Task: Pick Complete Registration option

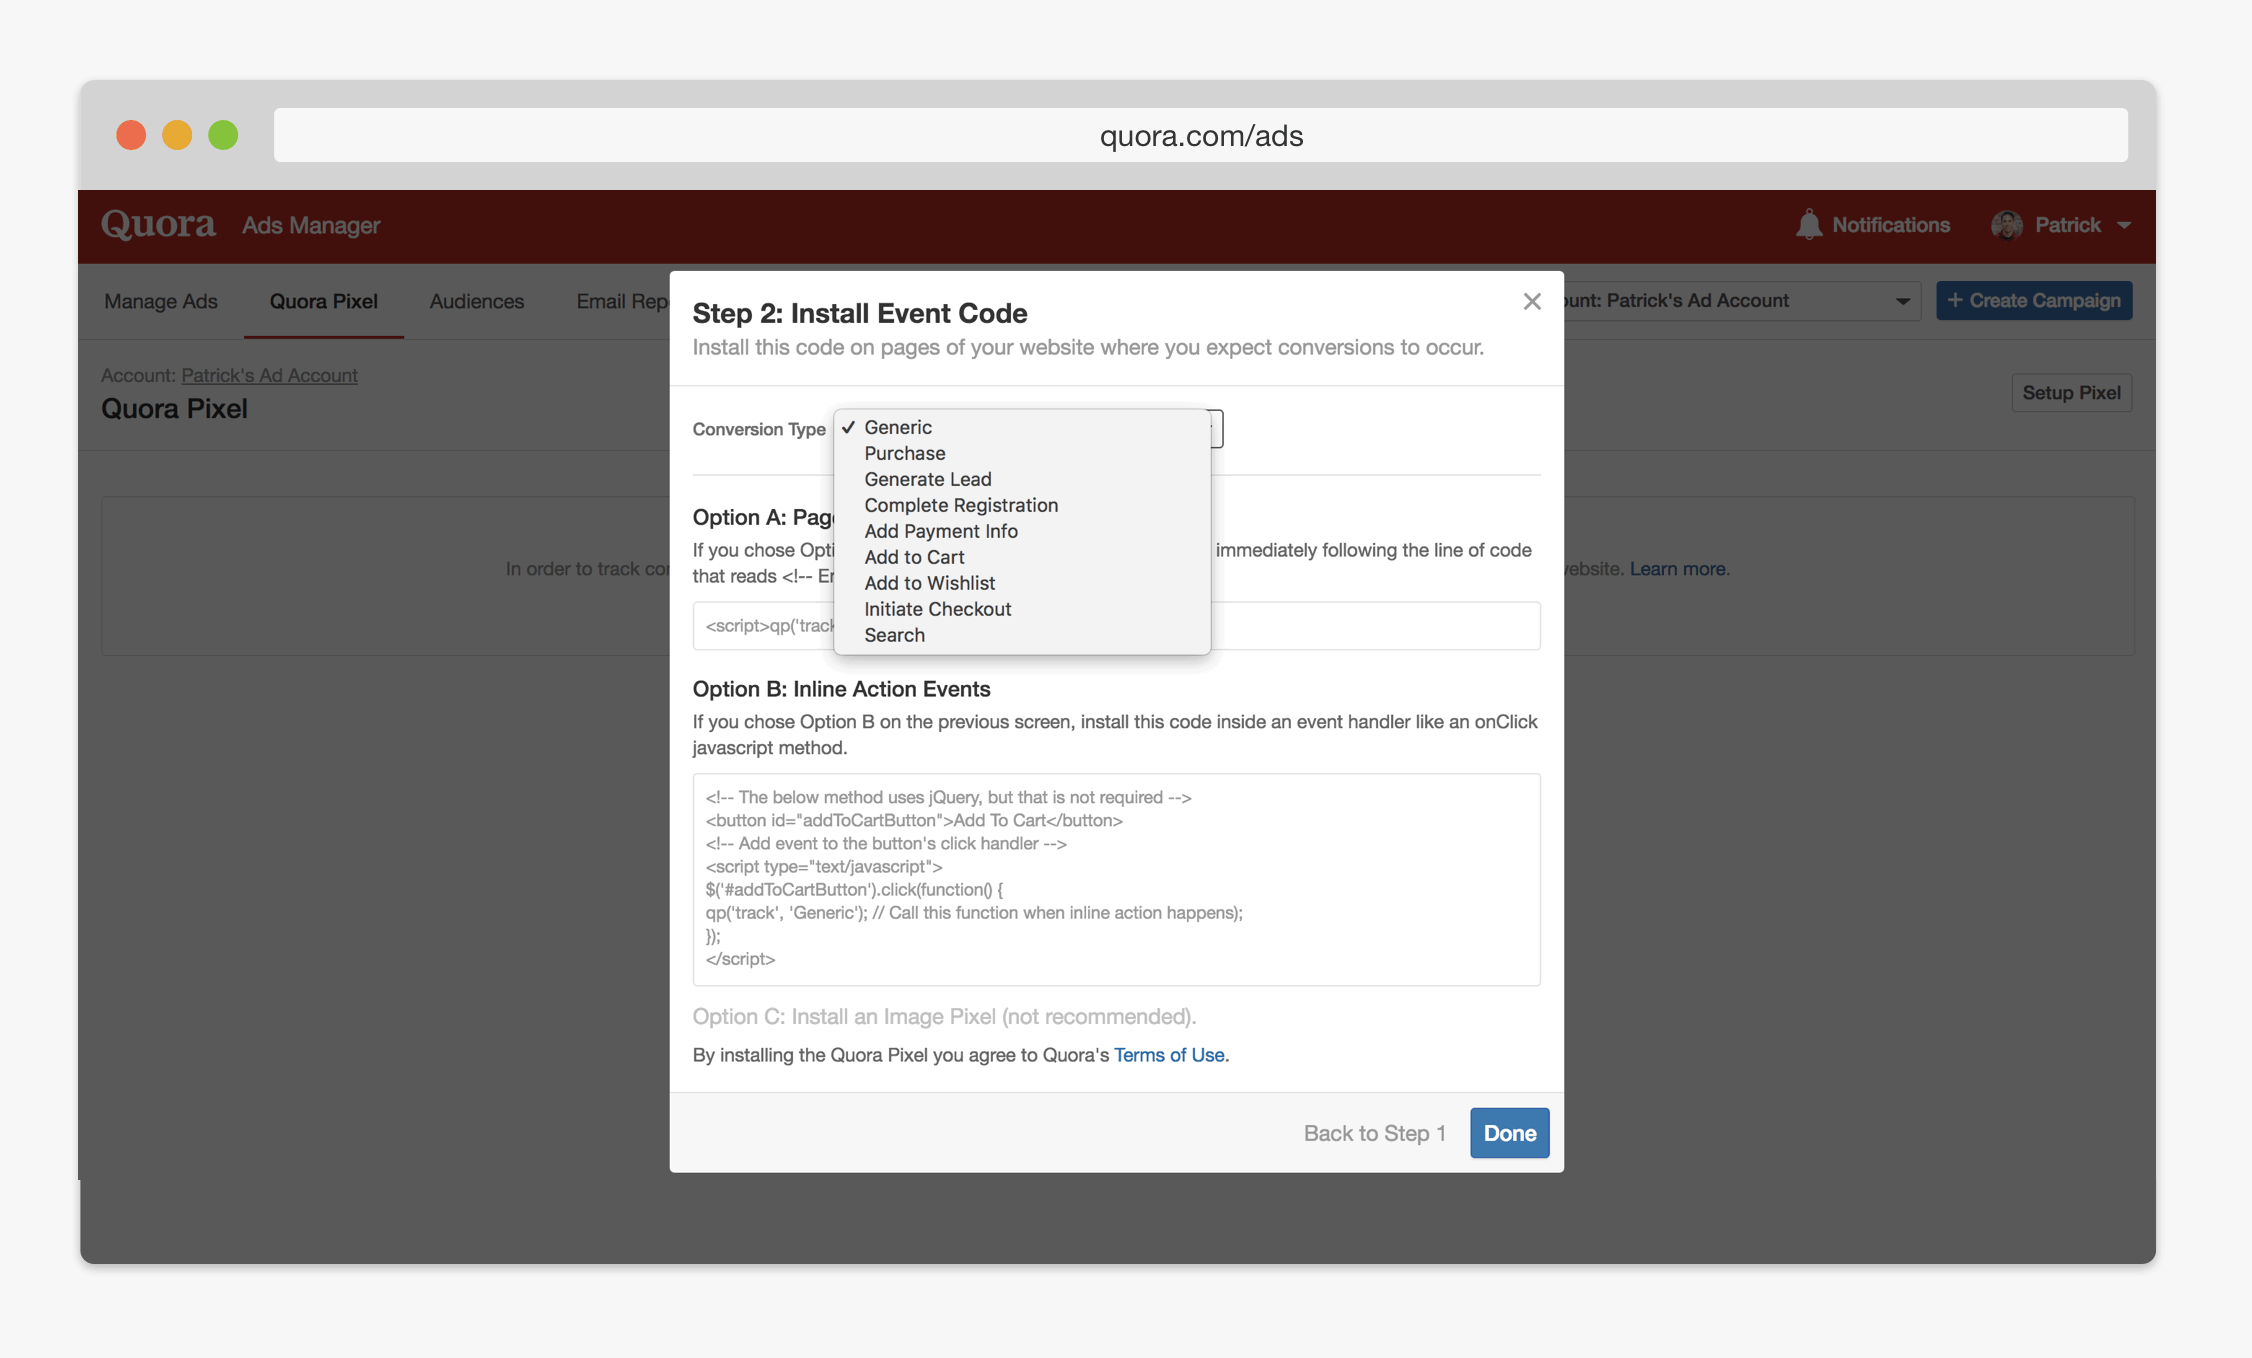Action: 1021,505
